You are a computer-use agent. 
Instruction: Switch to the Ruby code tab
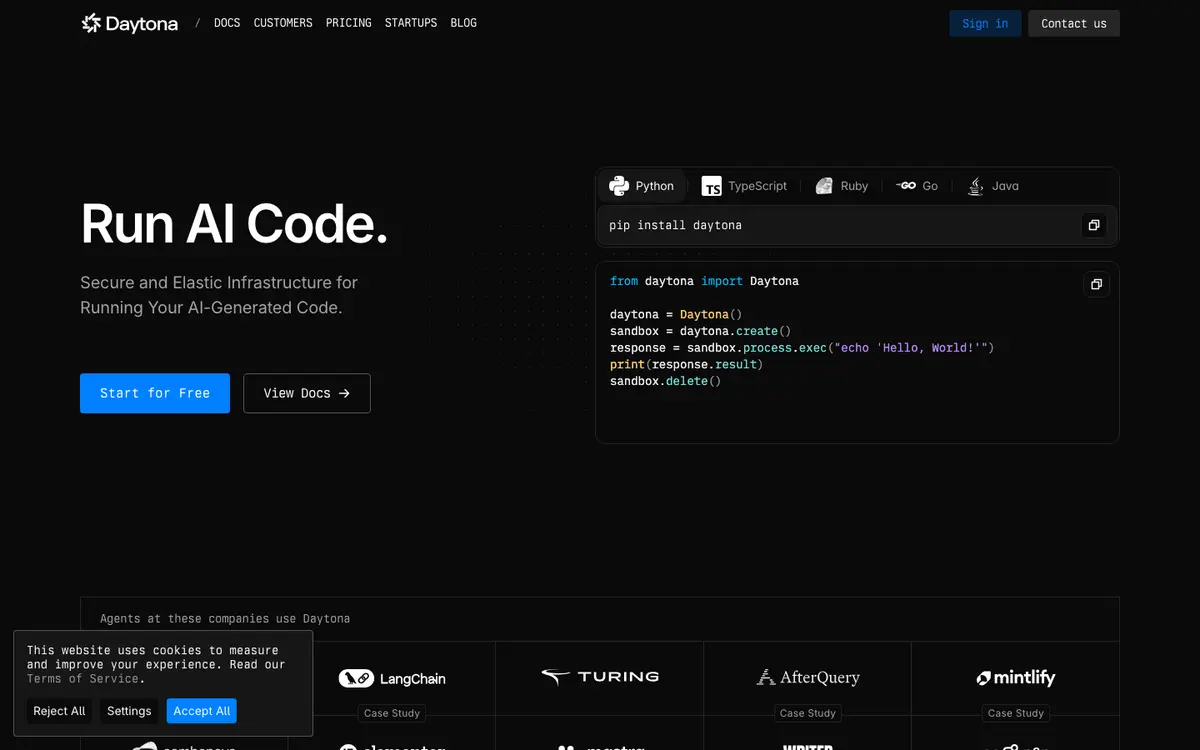pyautogui.click(x=842, y=186)
